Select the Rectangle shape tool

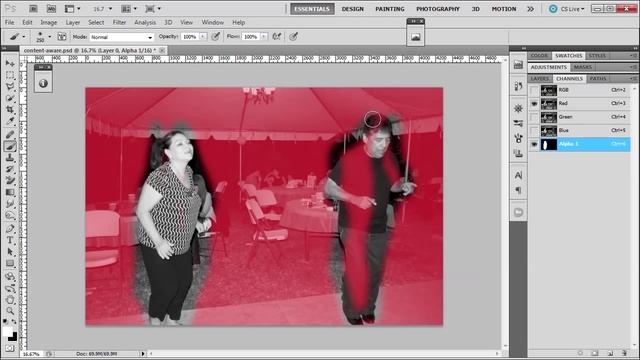10,264
